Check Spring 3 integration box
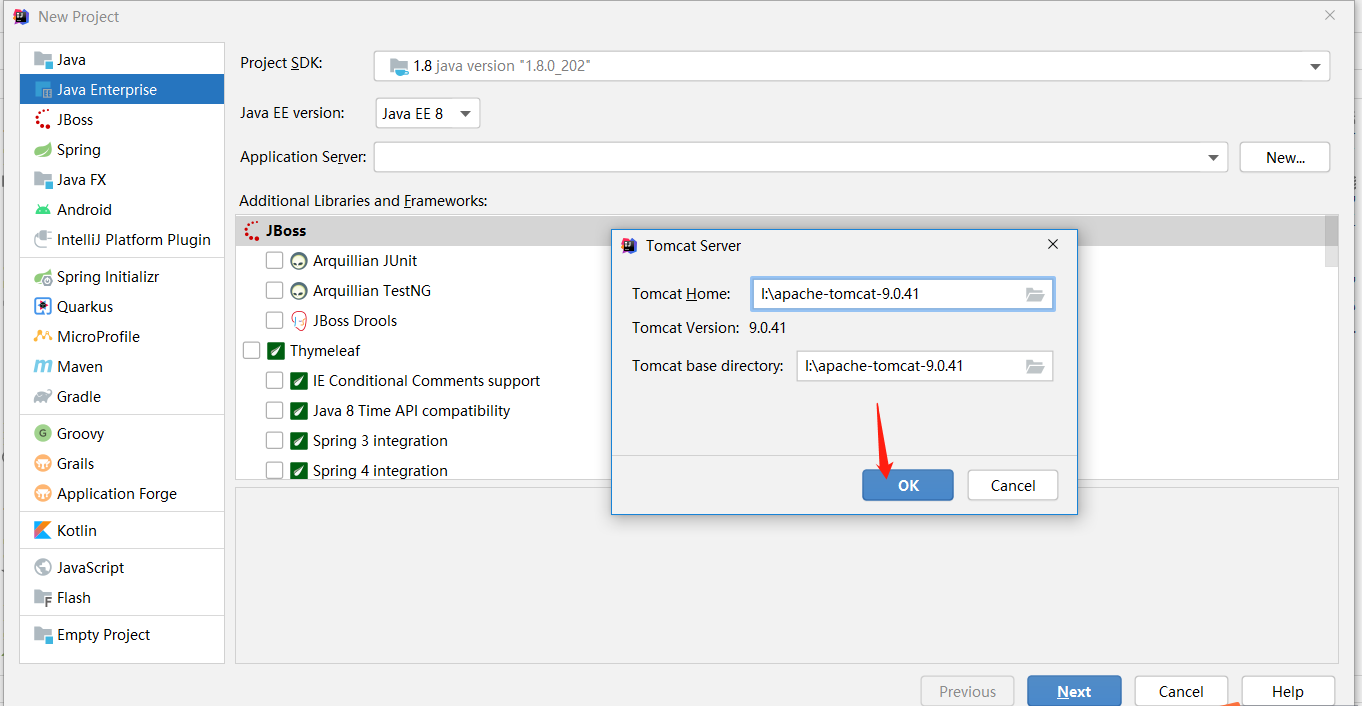The width and height of the screenshot is (1362, 706). coord(274,441)
